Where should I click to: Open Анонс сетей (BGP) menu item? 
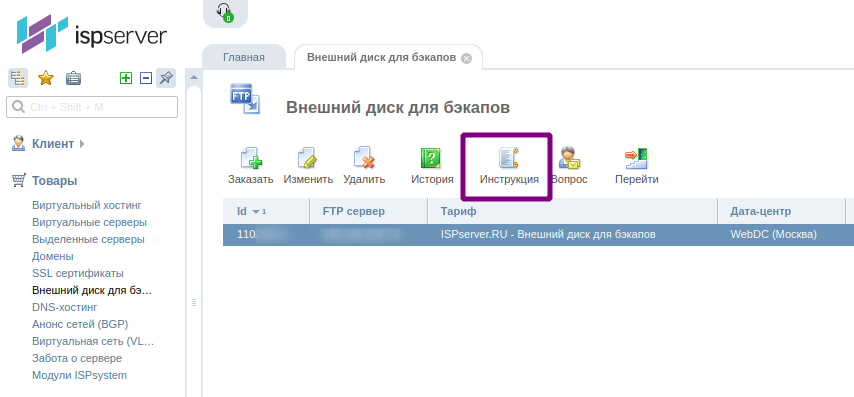pyautogui.click(x=80, y=324)
